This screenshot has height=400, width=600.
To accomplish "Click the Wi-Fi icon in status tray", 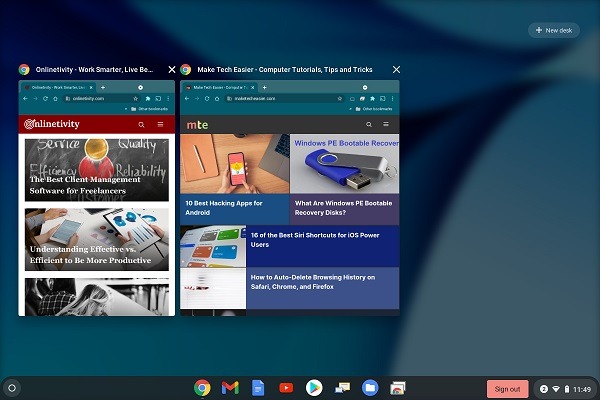I will coord(556,389).
